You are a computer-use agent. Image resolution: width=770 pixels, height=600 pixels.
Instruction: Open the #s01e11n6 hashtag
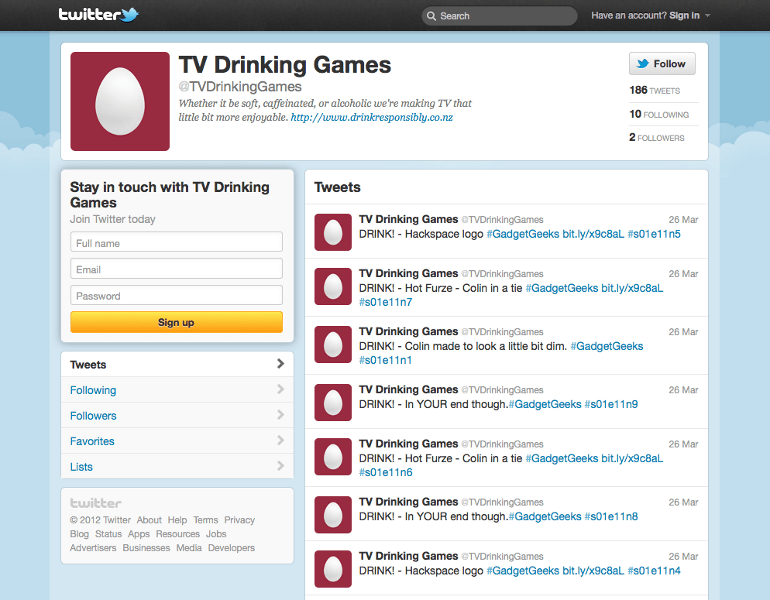click(385, 472)
